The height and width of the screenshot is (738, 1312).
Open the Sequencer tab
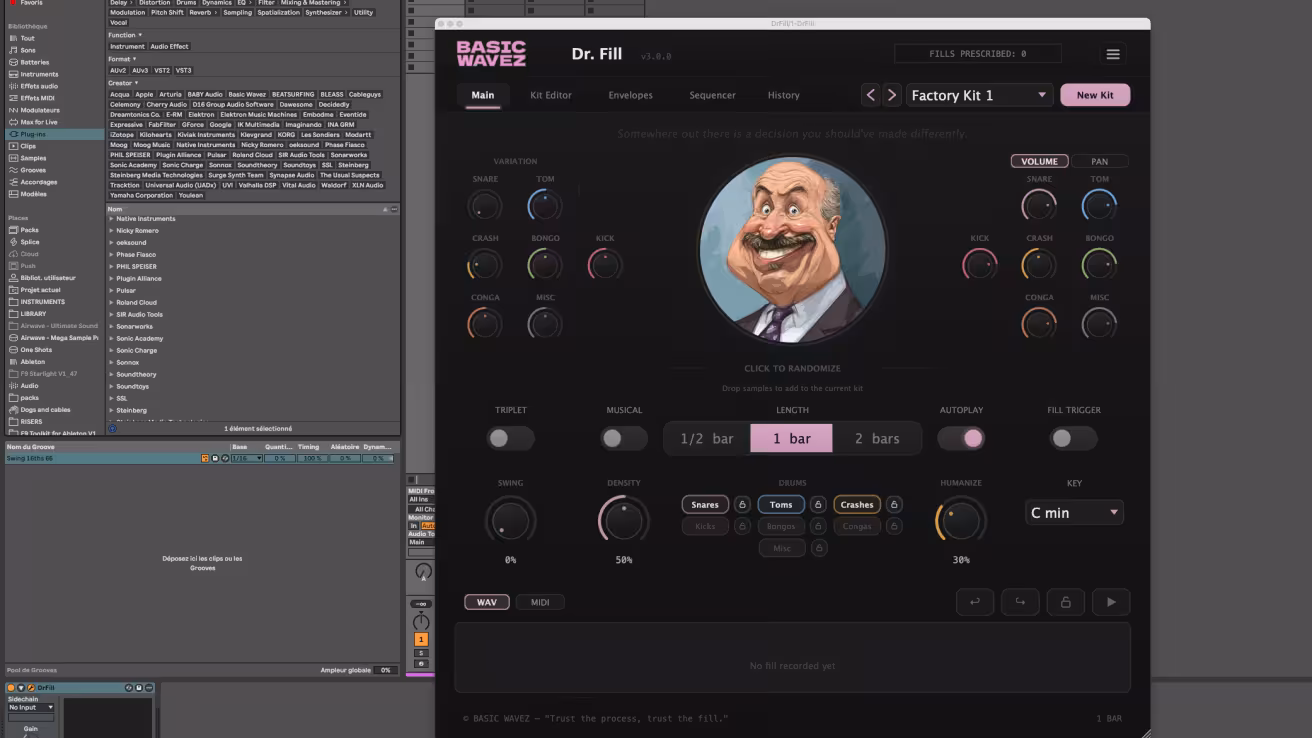(x=712, y=95)
